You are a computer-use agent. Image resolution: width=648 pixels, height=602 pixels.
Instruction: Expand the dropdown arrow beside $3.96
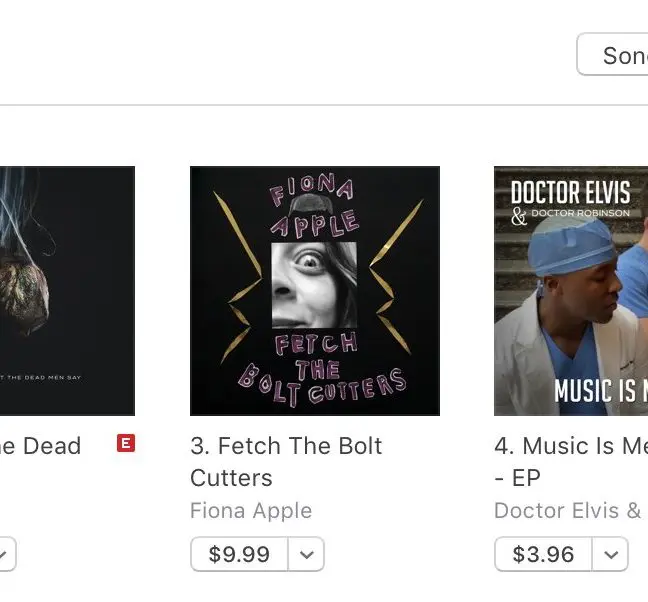click(x=611, y=553)
